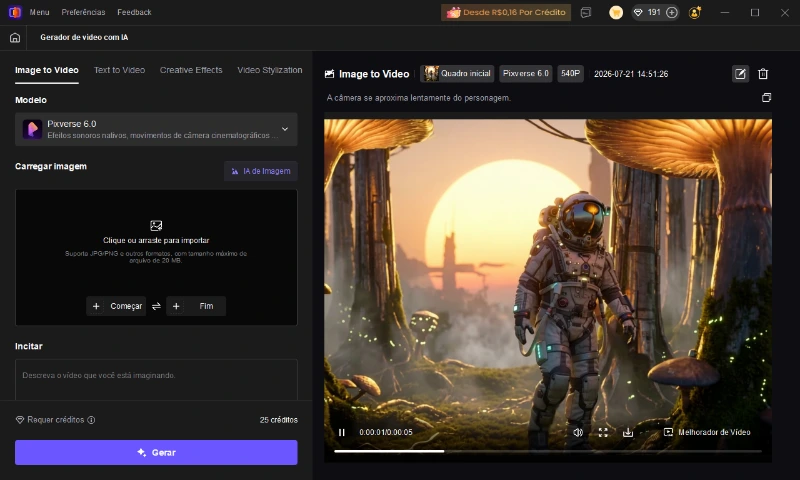Open the Menu item in the title bar
The width and height of the screenshot is (800, 480).
click(39, 12)
